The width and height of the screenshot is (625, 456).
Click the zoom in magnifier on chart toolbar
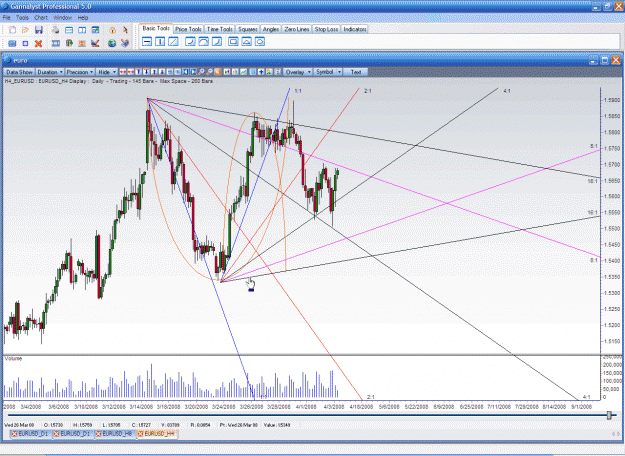(x=201, y=72)
